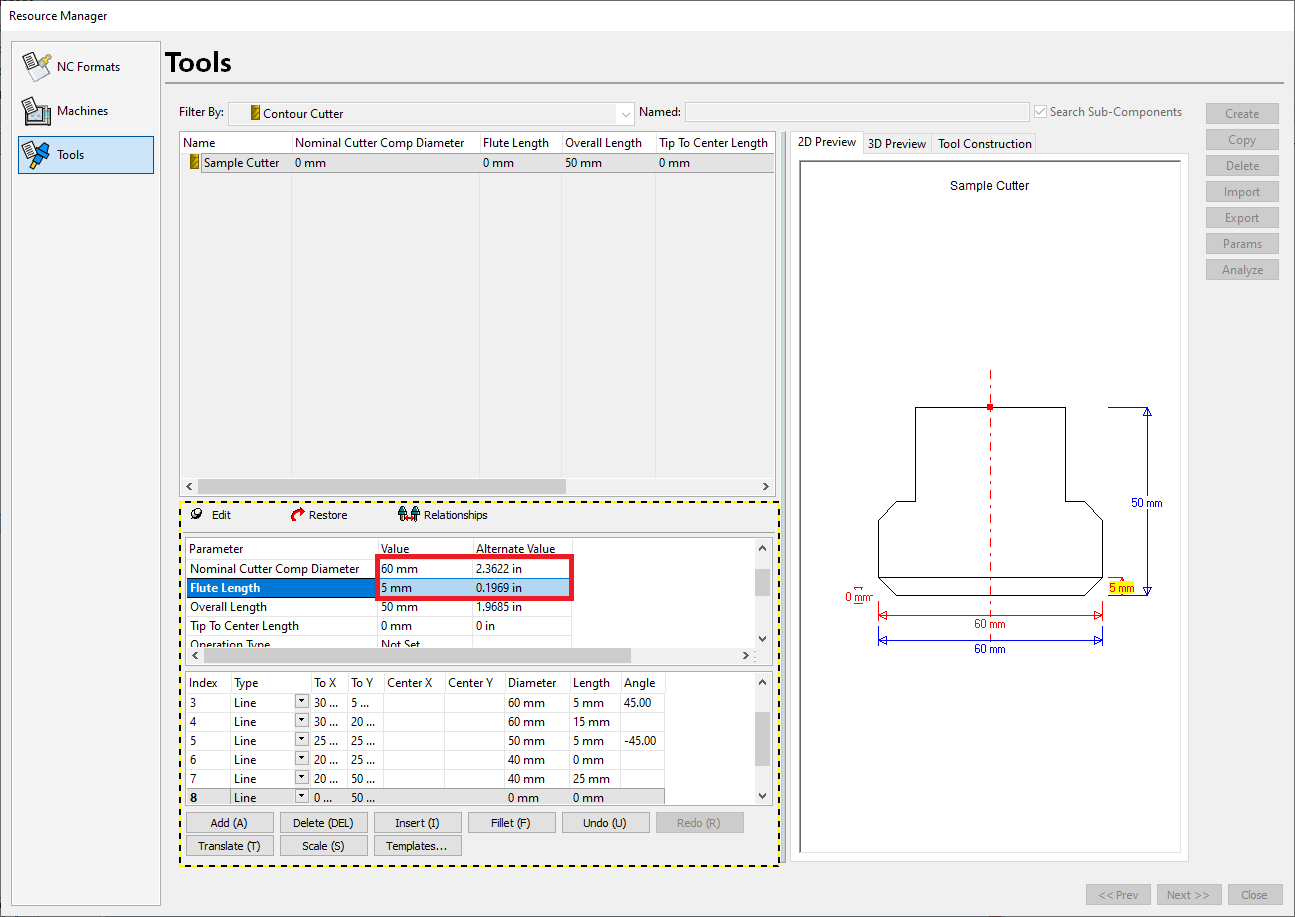Open the NC Formats section icon

36,67
